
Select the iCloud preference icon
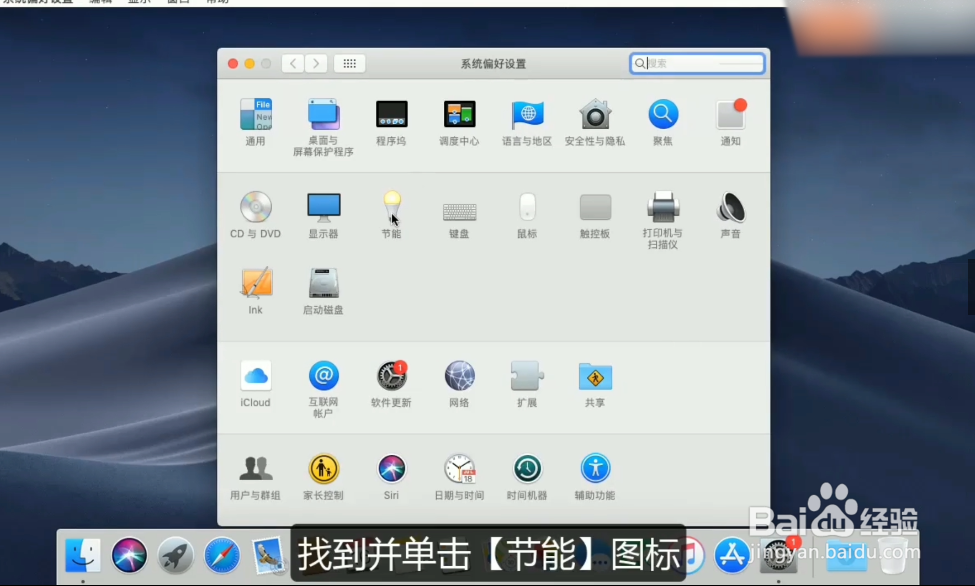click(255, 375)
